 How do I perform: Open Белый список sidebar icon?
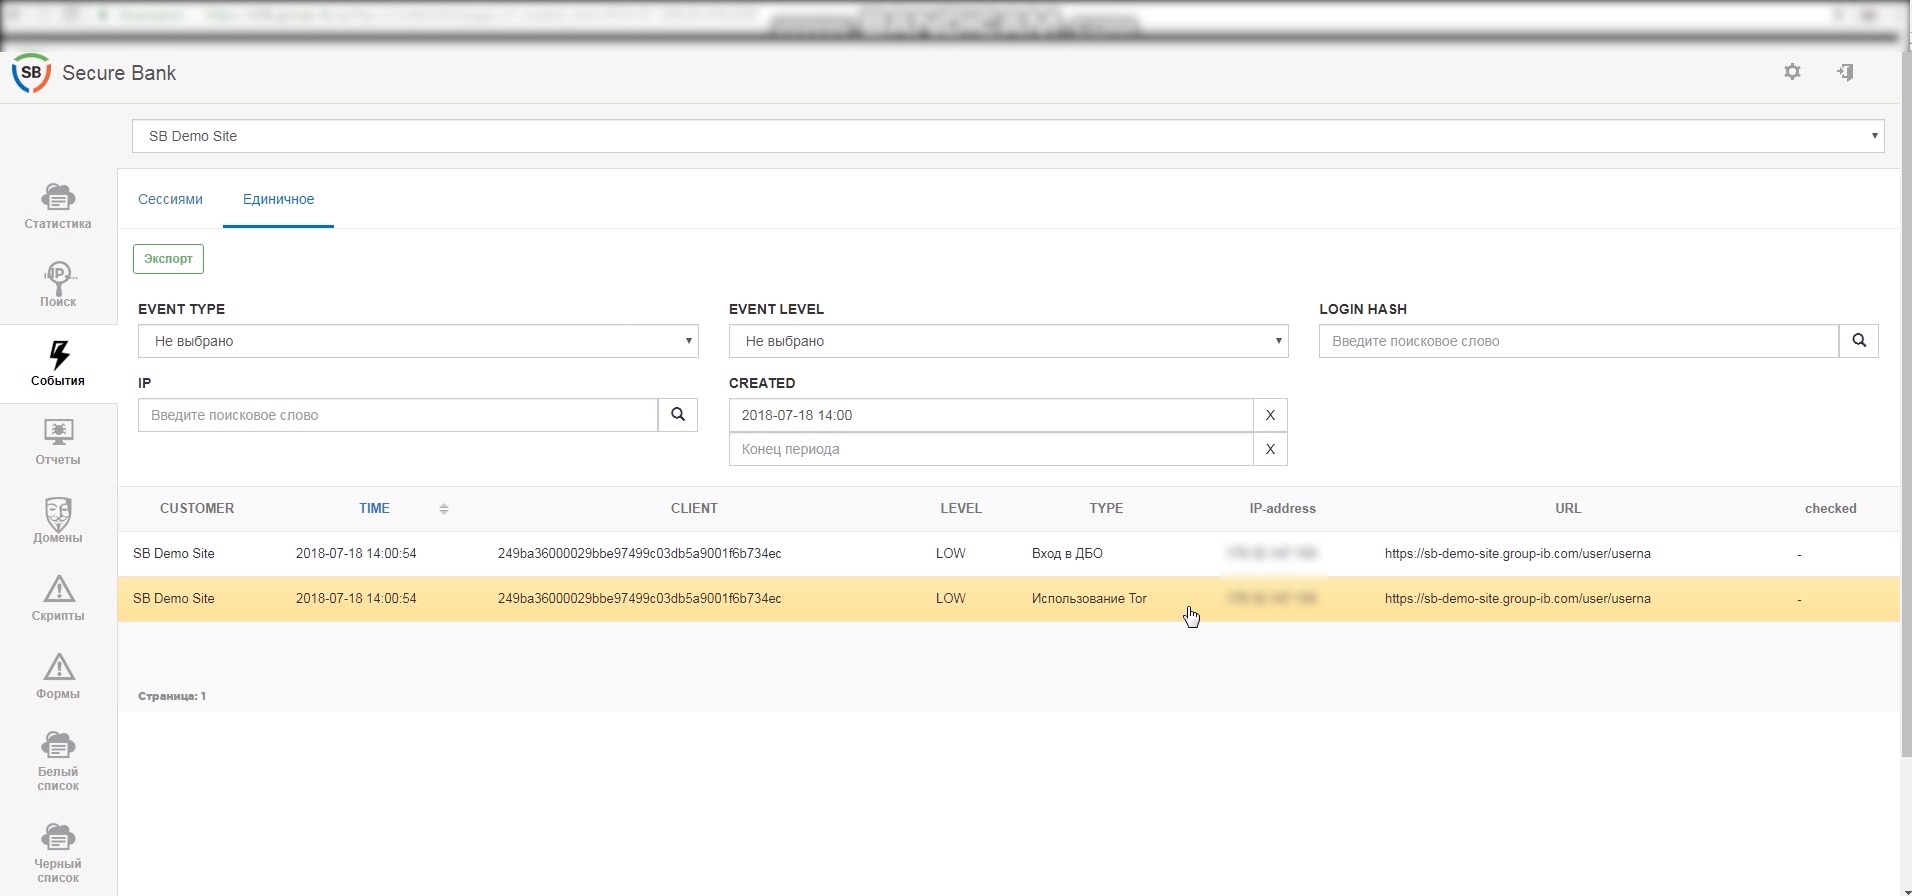[58, 761]
